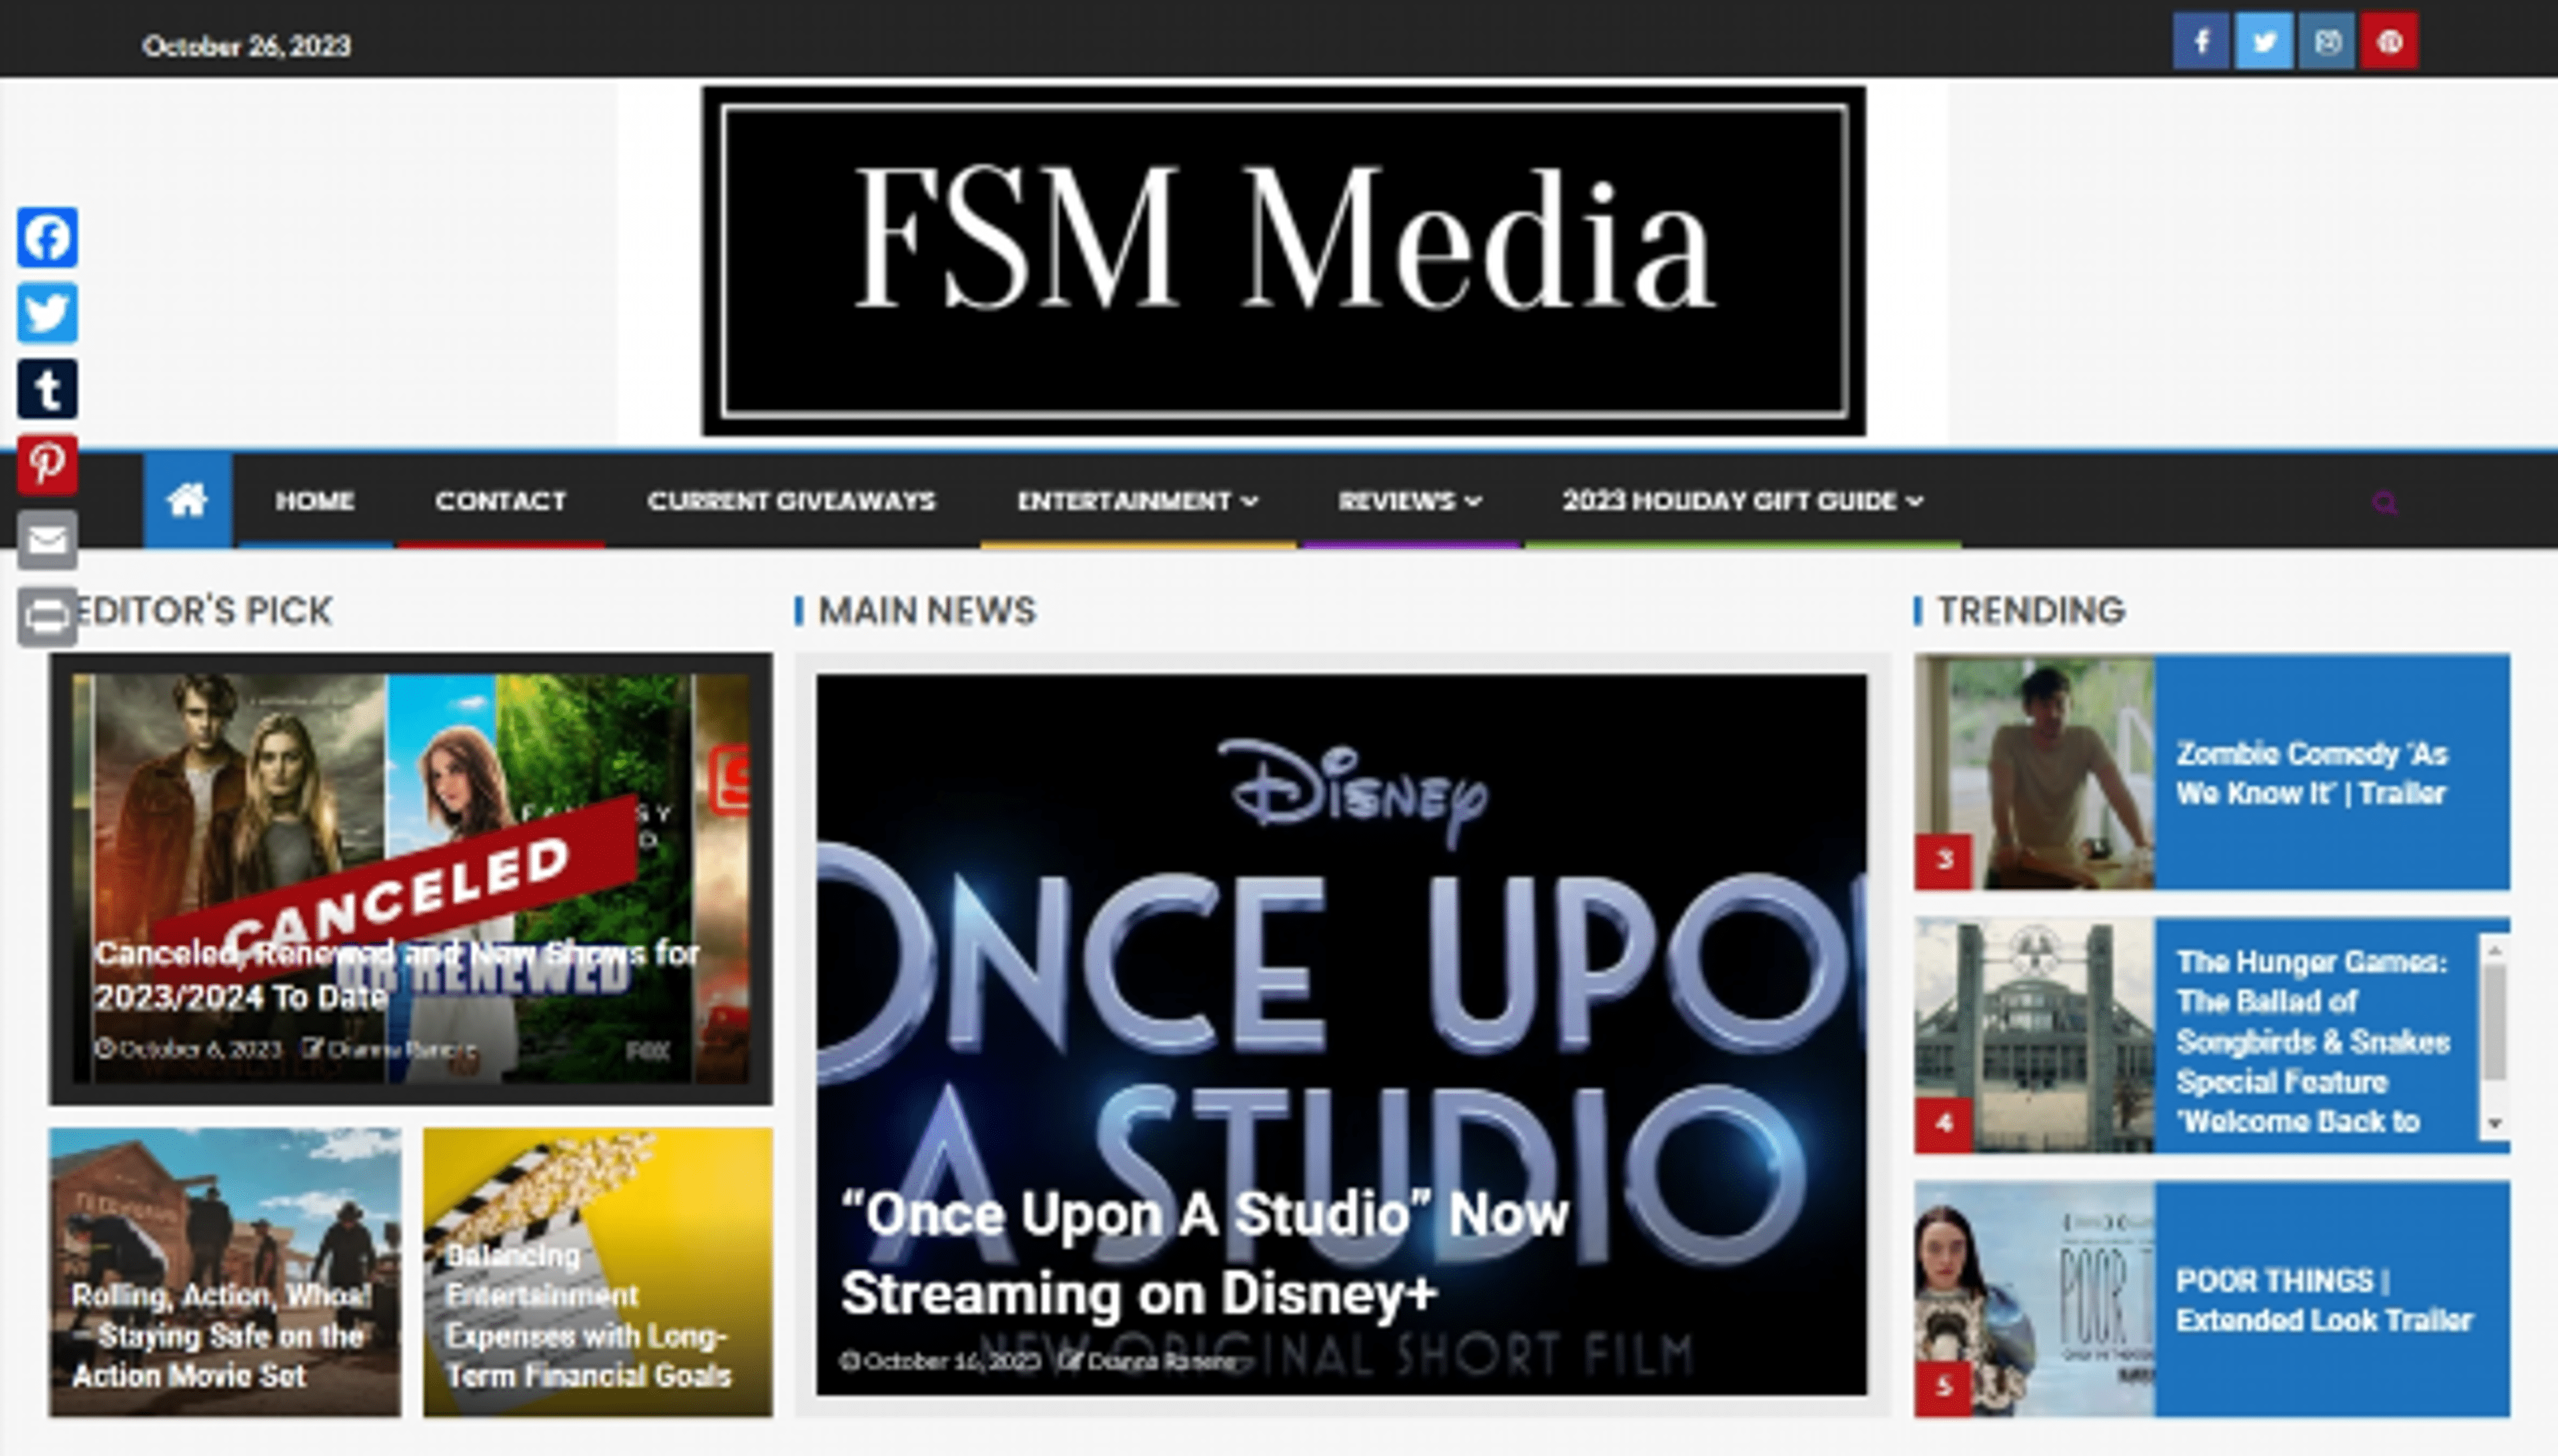
Task: Open CURRENT GIVEAWAYS page
Action: pyautogui.click(x=791, y=501)
